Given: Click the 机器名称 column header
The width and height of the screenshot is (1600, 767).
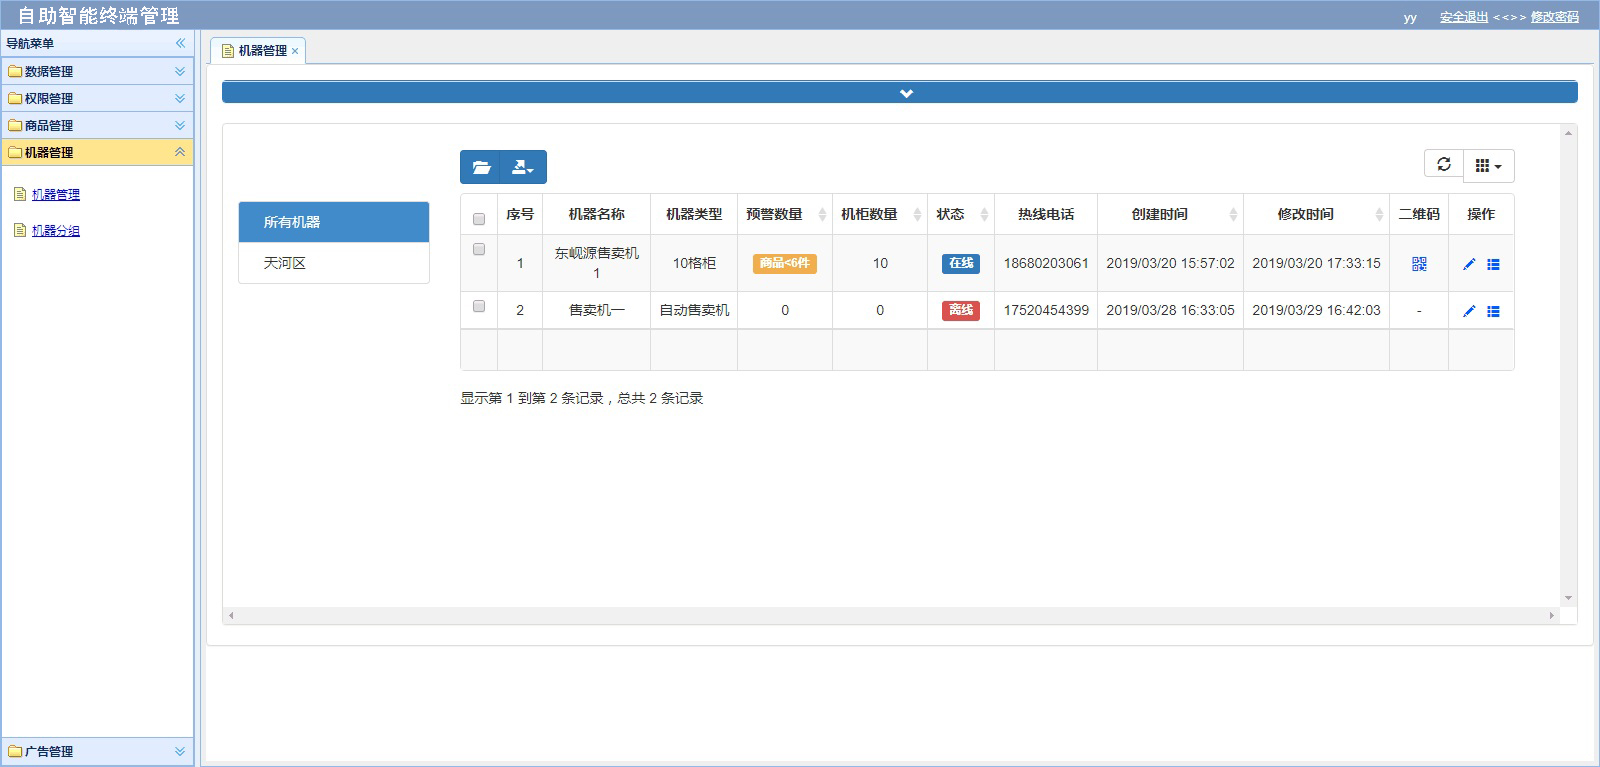Looking at the screenshot, I should coord(597,214).
